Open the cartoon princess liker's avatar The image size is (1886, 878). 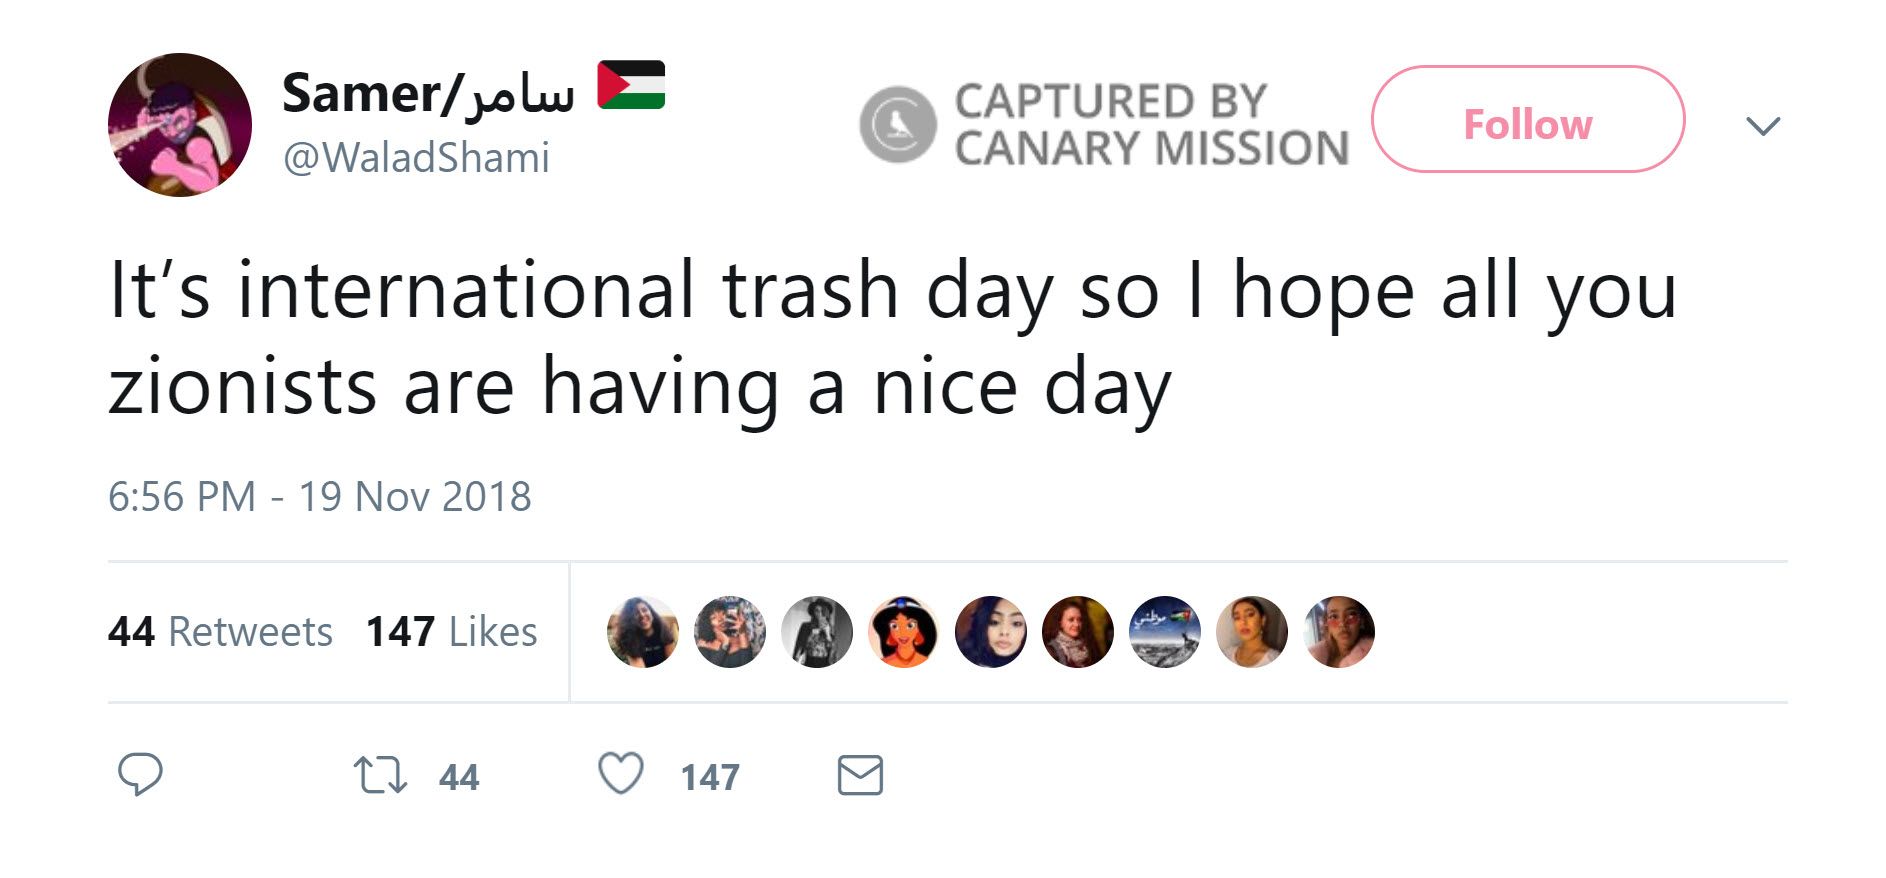point(904,632)
